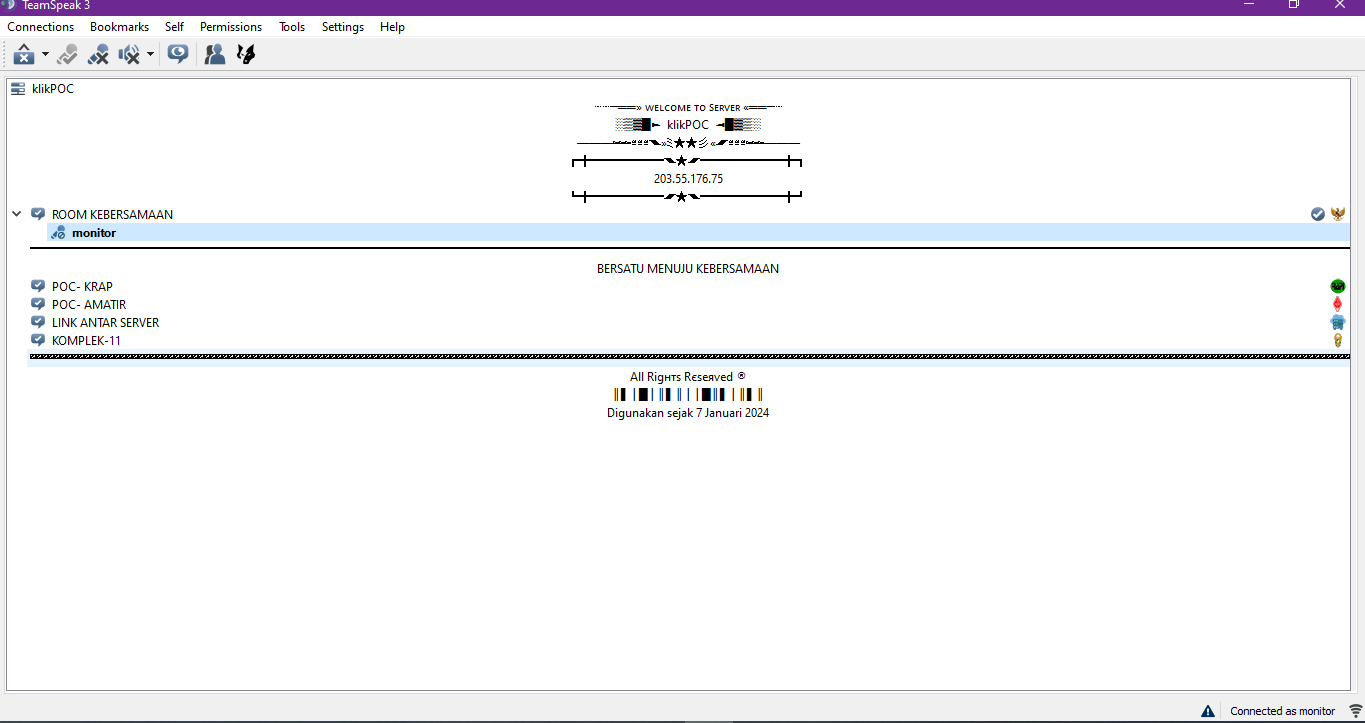This screenshot has width=1365, height=723.
Task: Open the Connections menu
Action: click(41, 27)
